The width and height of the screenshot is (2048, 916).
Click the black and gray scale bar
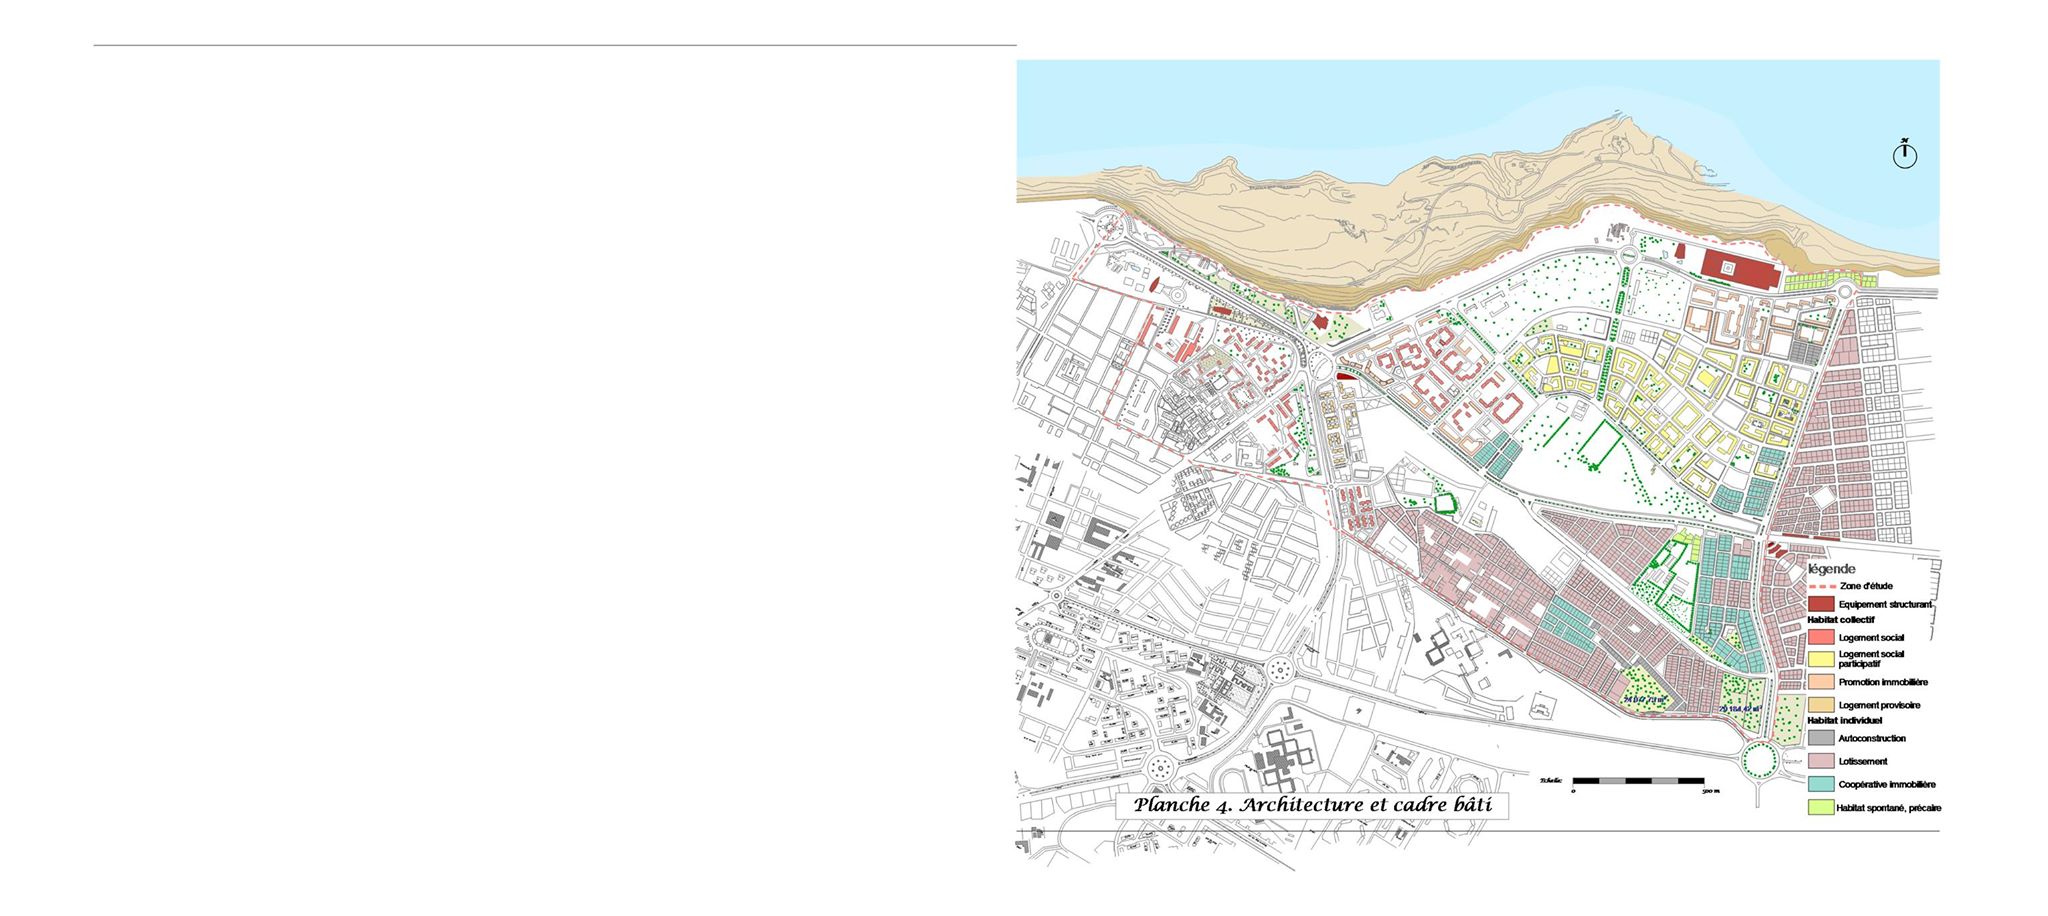coord(1638,780)
